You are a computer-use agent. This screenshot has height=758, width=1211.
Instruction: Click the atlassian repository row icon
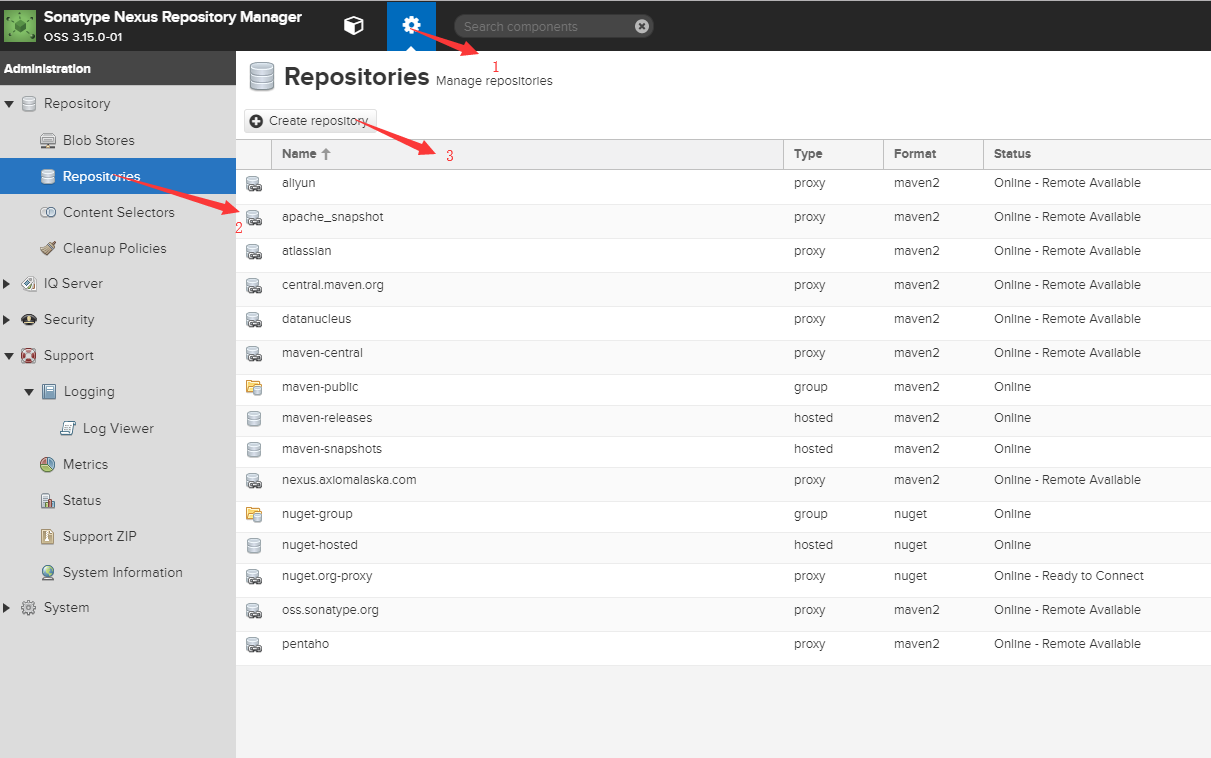pos(254,252)
